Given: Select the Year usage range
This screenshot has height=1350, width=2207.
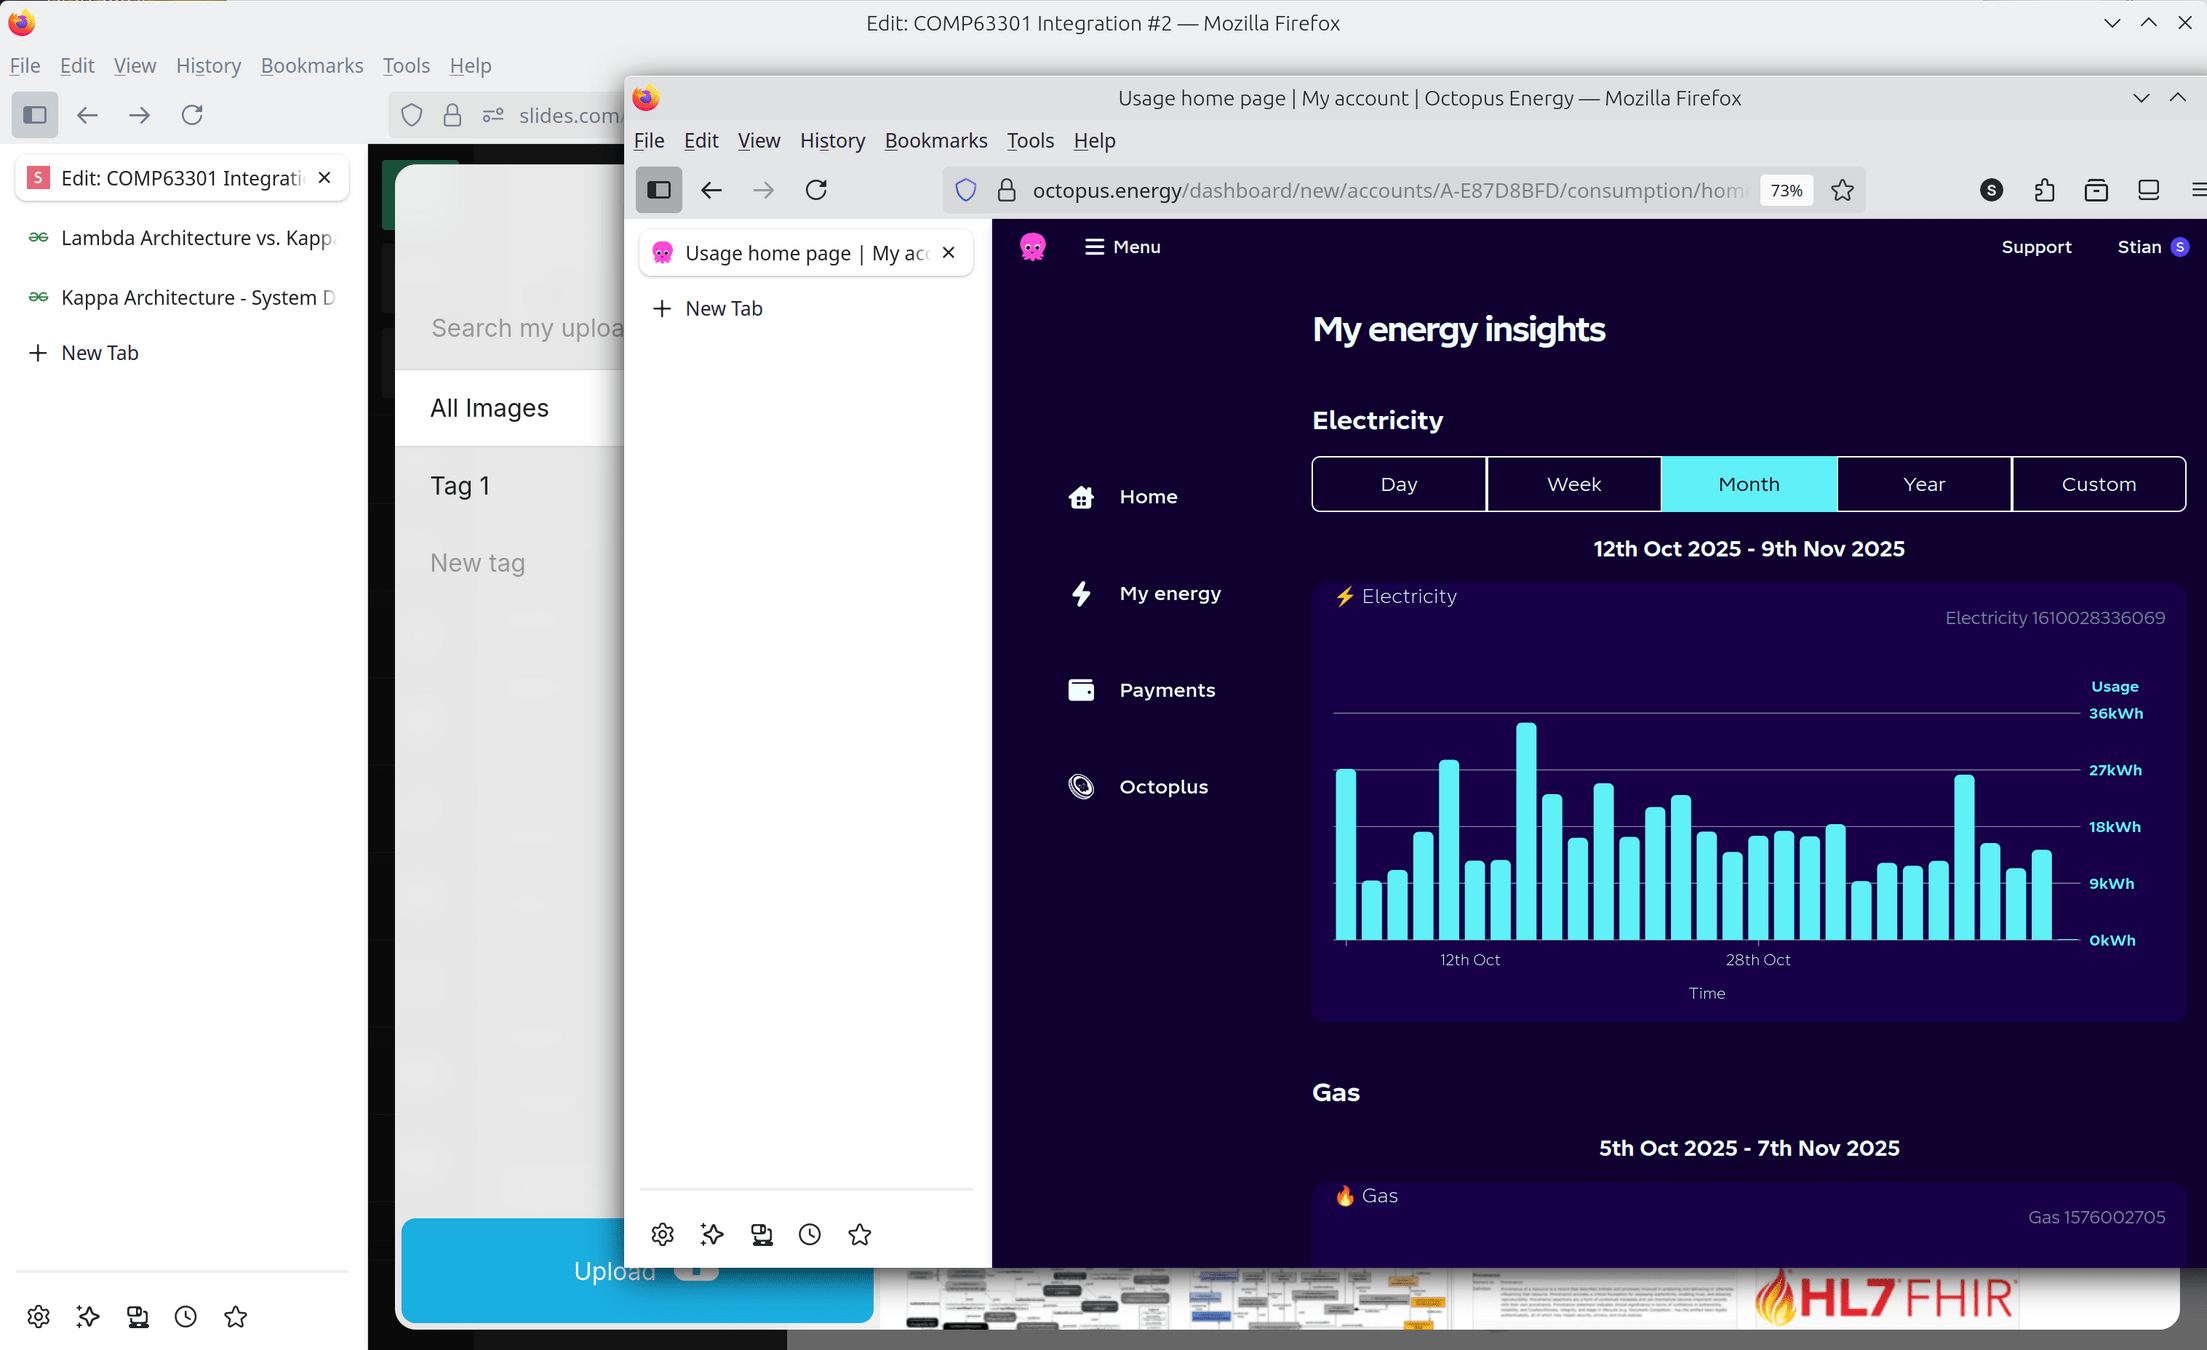Looking at the screenshot, I should click(x=1923, y=484).
